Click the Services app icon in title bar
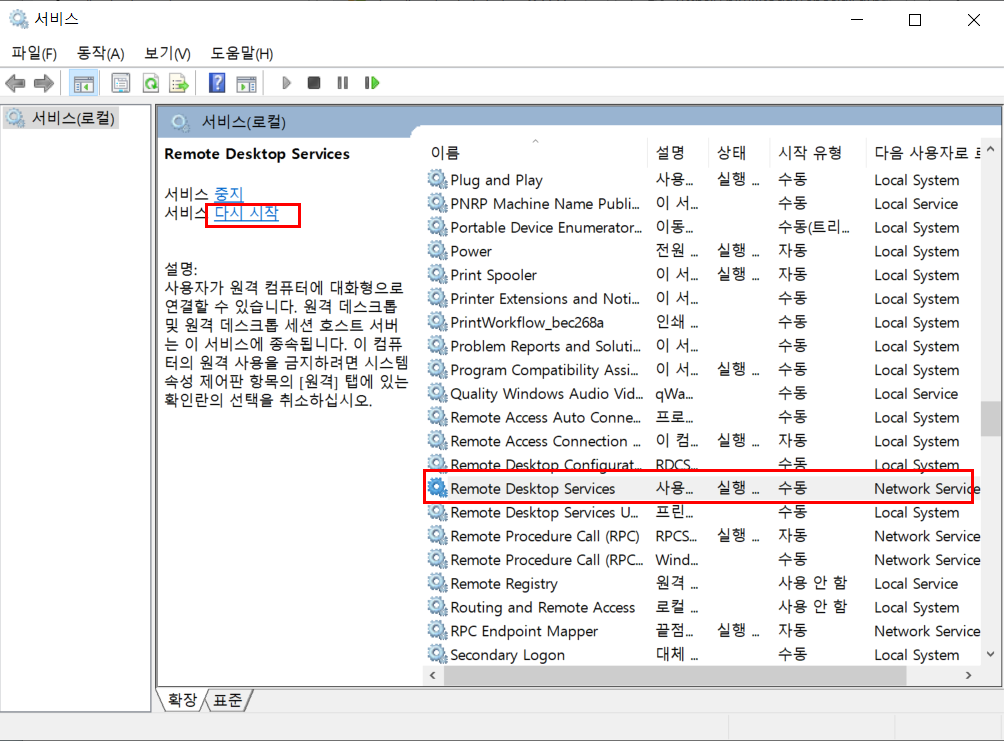Screen dimensions: 1004x741 (x=19, y=19)
